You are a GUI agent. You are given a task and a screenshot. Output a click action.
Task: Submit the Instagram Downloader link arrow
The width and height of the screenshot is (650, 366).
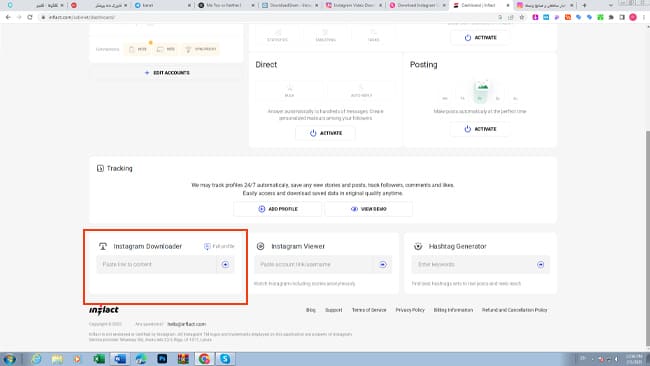coord(225,264)
